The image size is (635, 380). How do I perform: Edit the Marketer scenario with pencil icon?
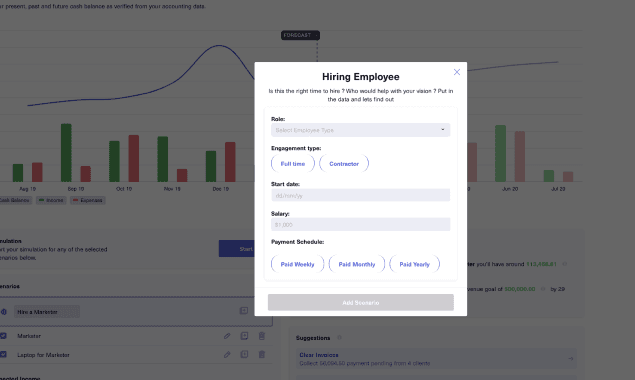[227, 336]
